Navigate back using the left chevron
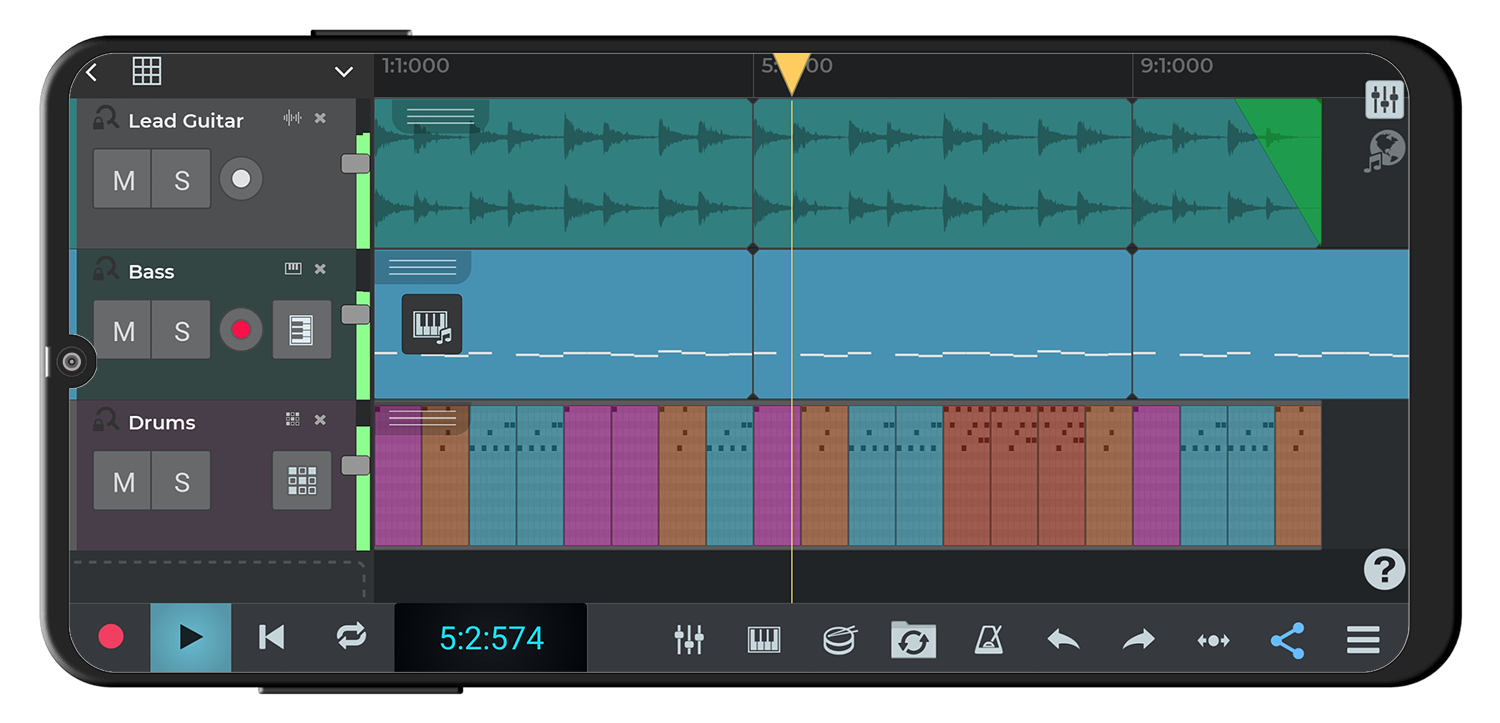 (x=91, y=72)
